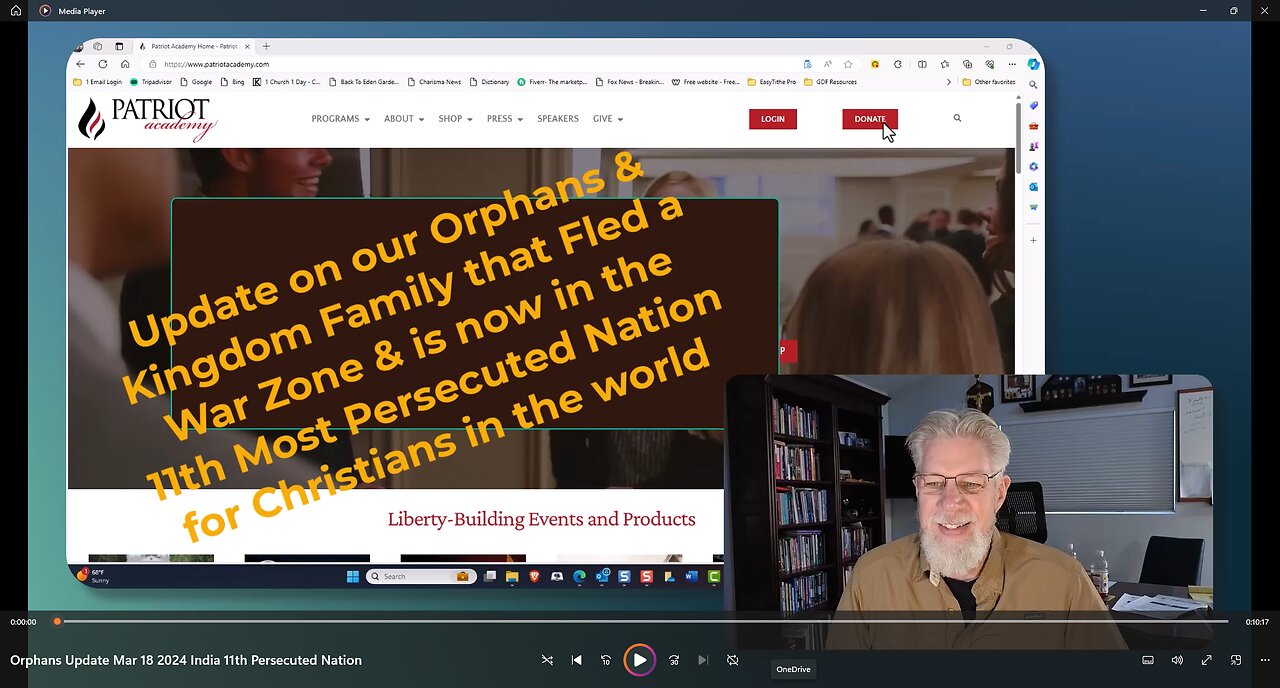Open Camtasia green icon on taskbar
1280x688 pixels.
714,576
